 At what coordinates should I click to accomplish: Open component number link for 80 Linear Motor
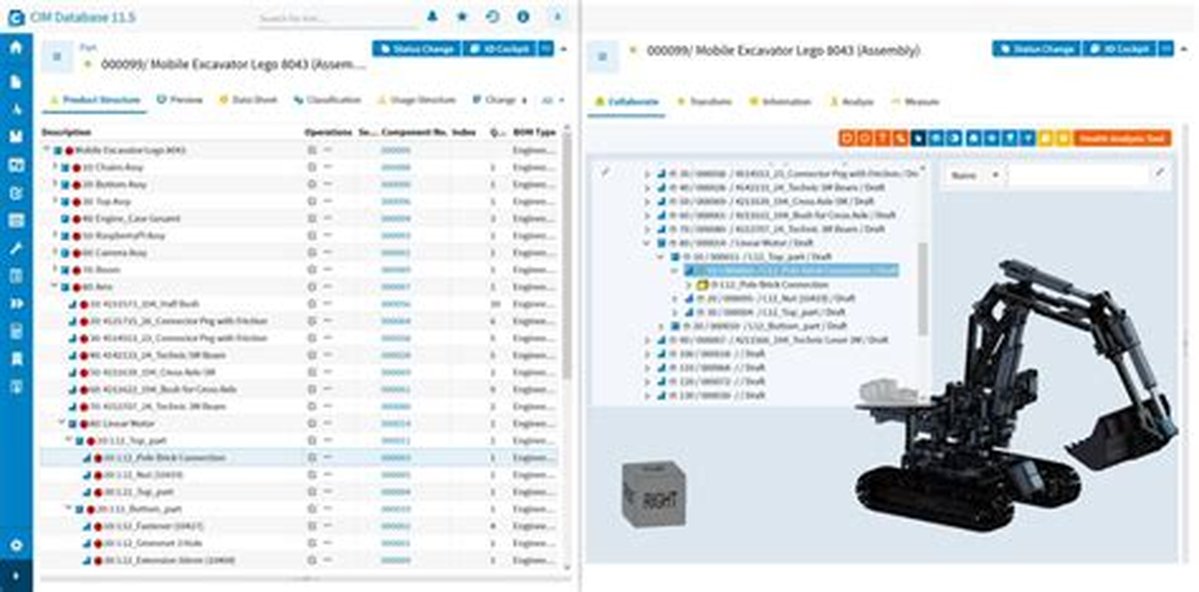pos(396,423)
